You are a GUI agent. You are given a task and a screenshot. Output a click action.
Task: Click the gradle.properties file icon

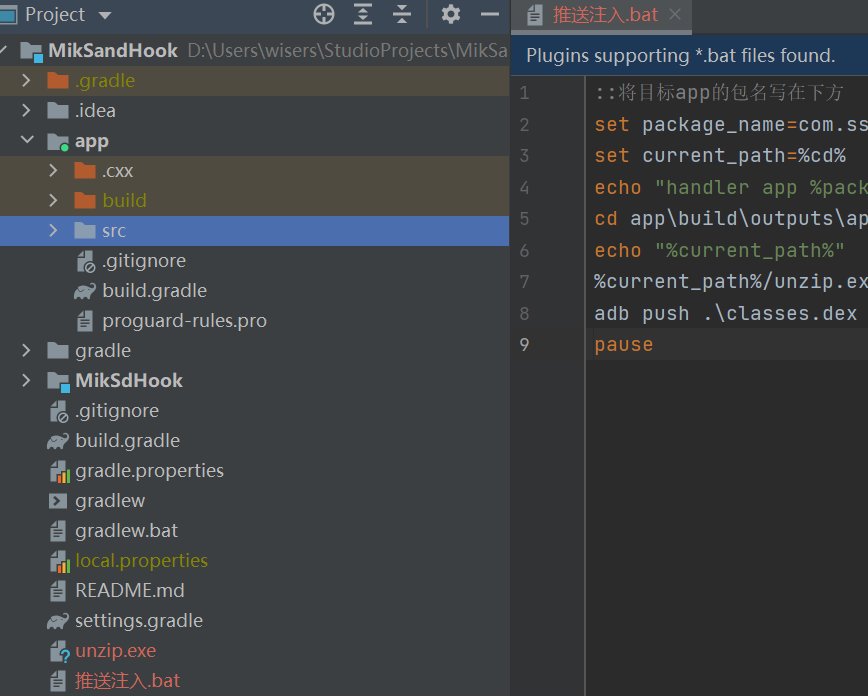point(58,471)
